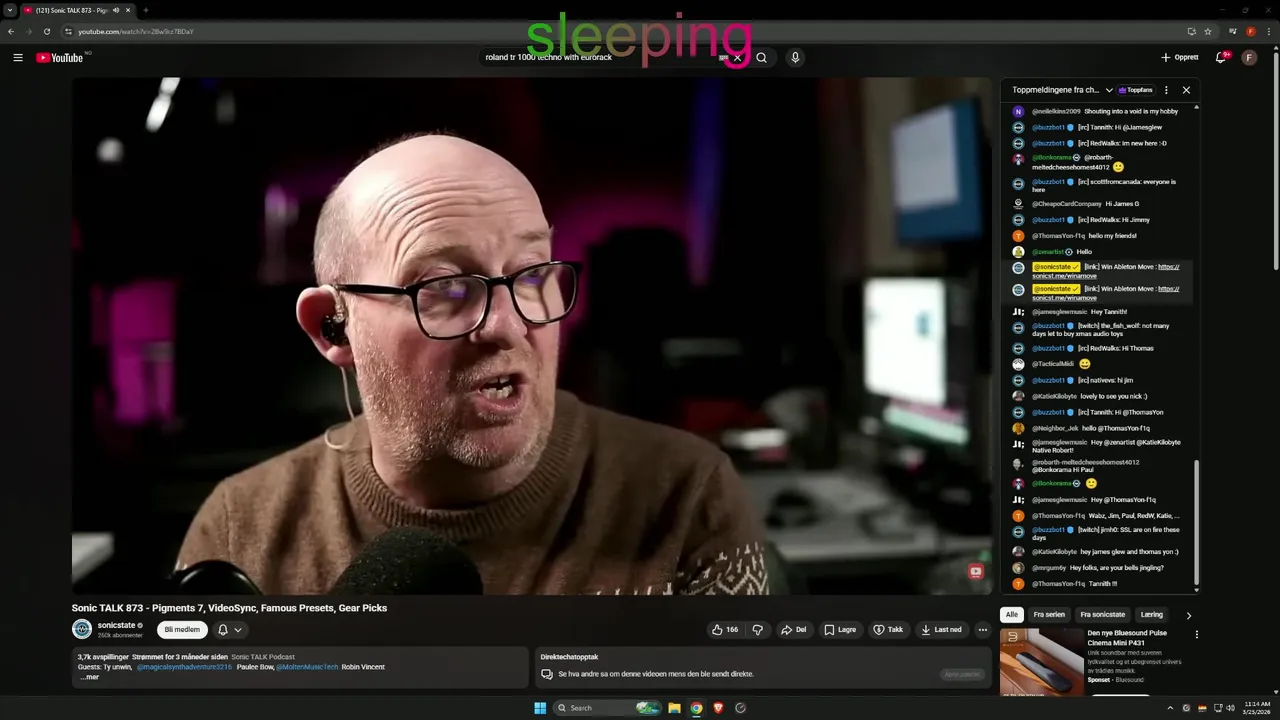Image resolution: width=1280 pixels, height=720 pixels.
Task: Open @magicalsynthadventure3216 channel link
Action: click(184, 667)
